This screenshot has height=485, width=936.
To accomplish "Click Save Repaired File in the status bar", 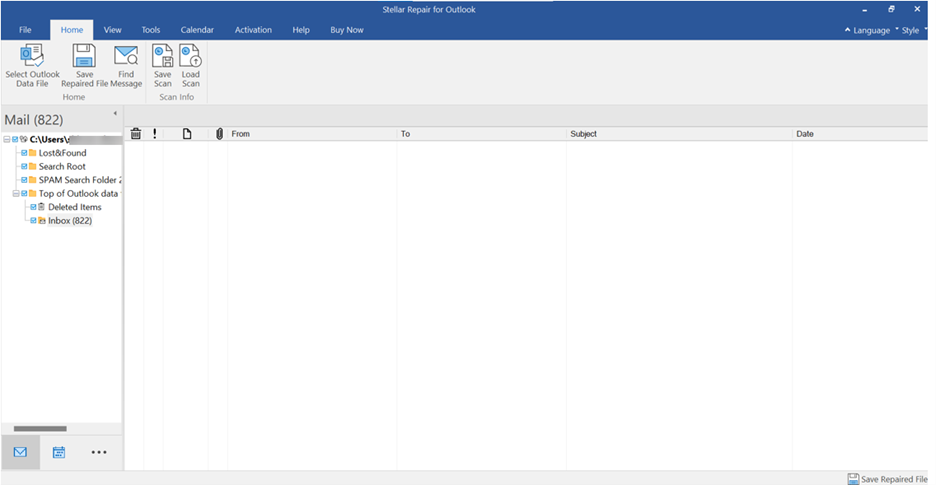I will coord(888,479).
